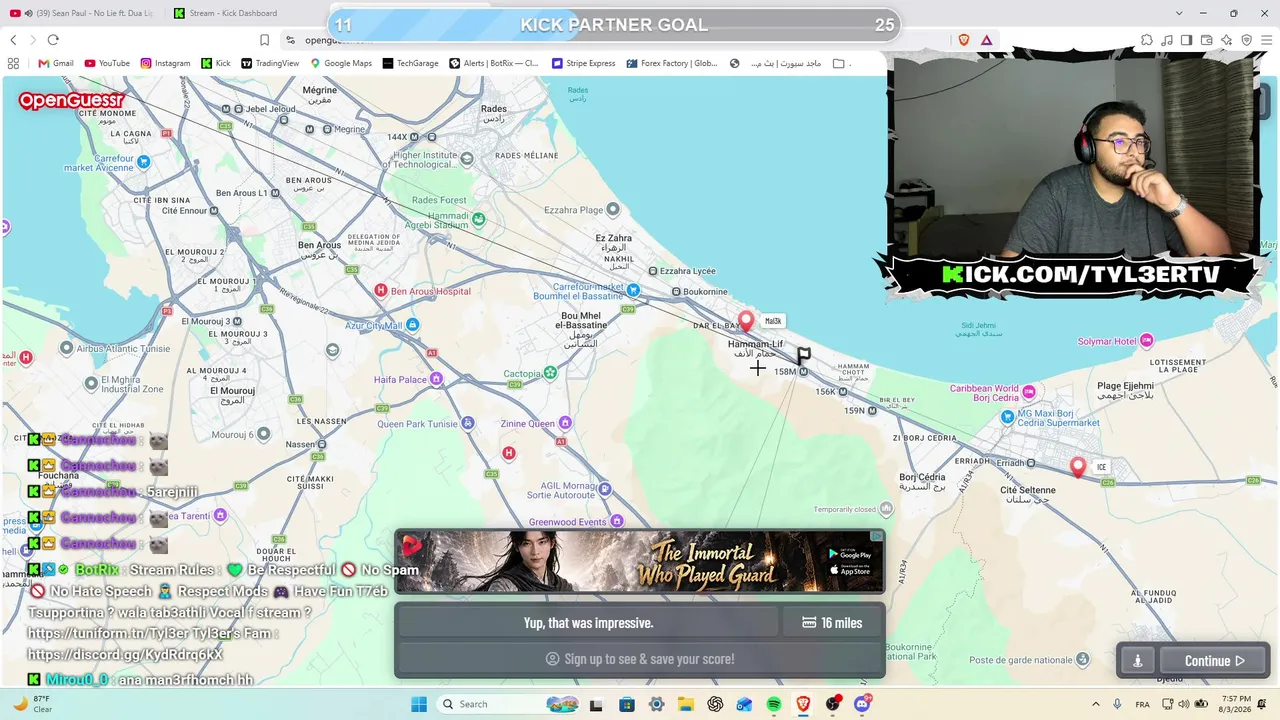Open the TradingView bookmark
Viewport: 1280px width, 720px height.
coord(270,63)
